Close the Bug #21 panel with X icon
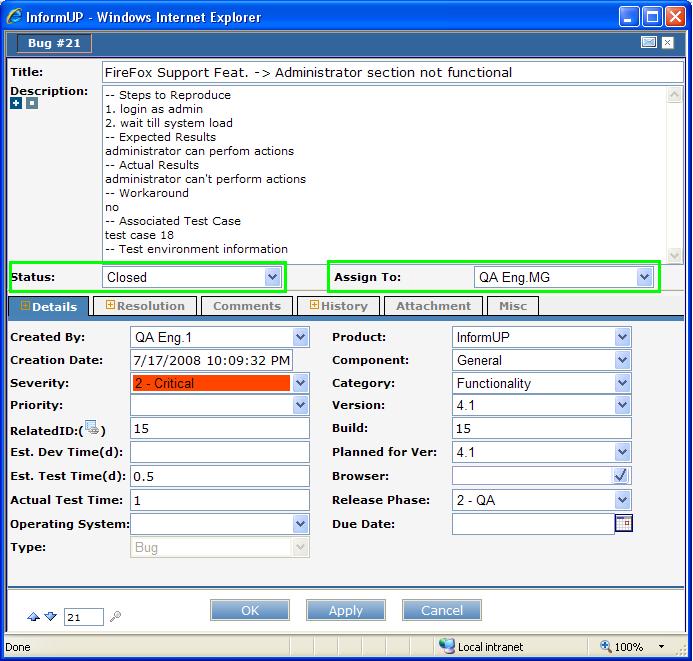The height and width of the screenshot is (661, 693). 668,42
